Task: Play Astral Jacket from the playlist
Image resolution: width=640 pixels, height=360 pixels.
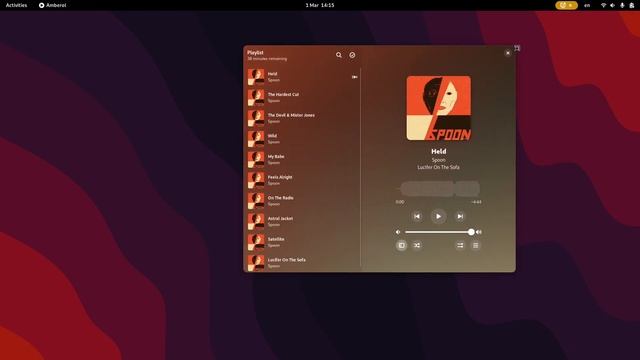Action: pyautogui.click(x=302, y=222)
